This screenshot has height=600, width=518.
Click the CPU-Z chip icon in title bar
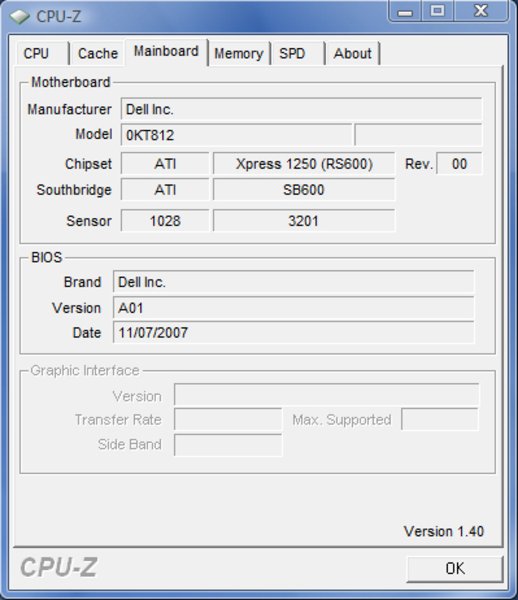(x=20, y=16)
